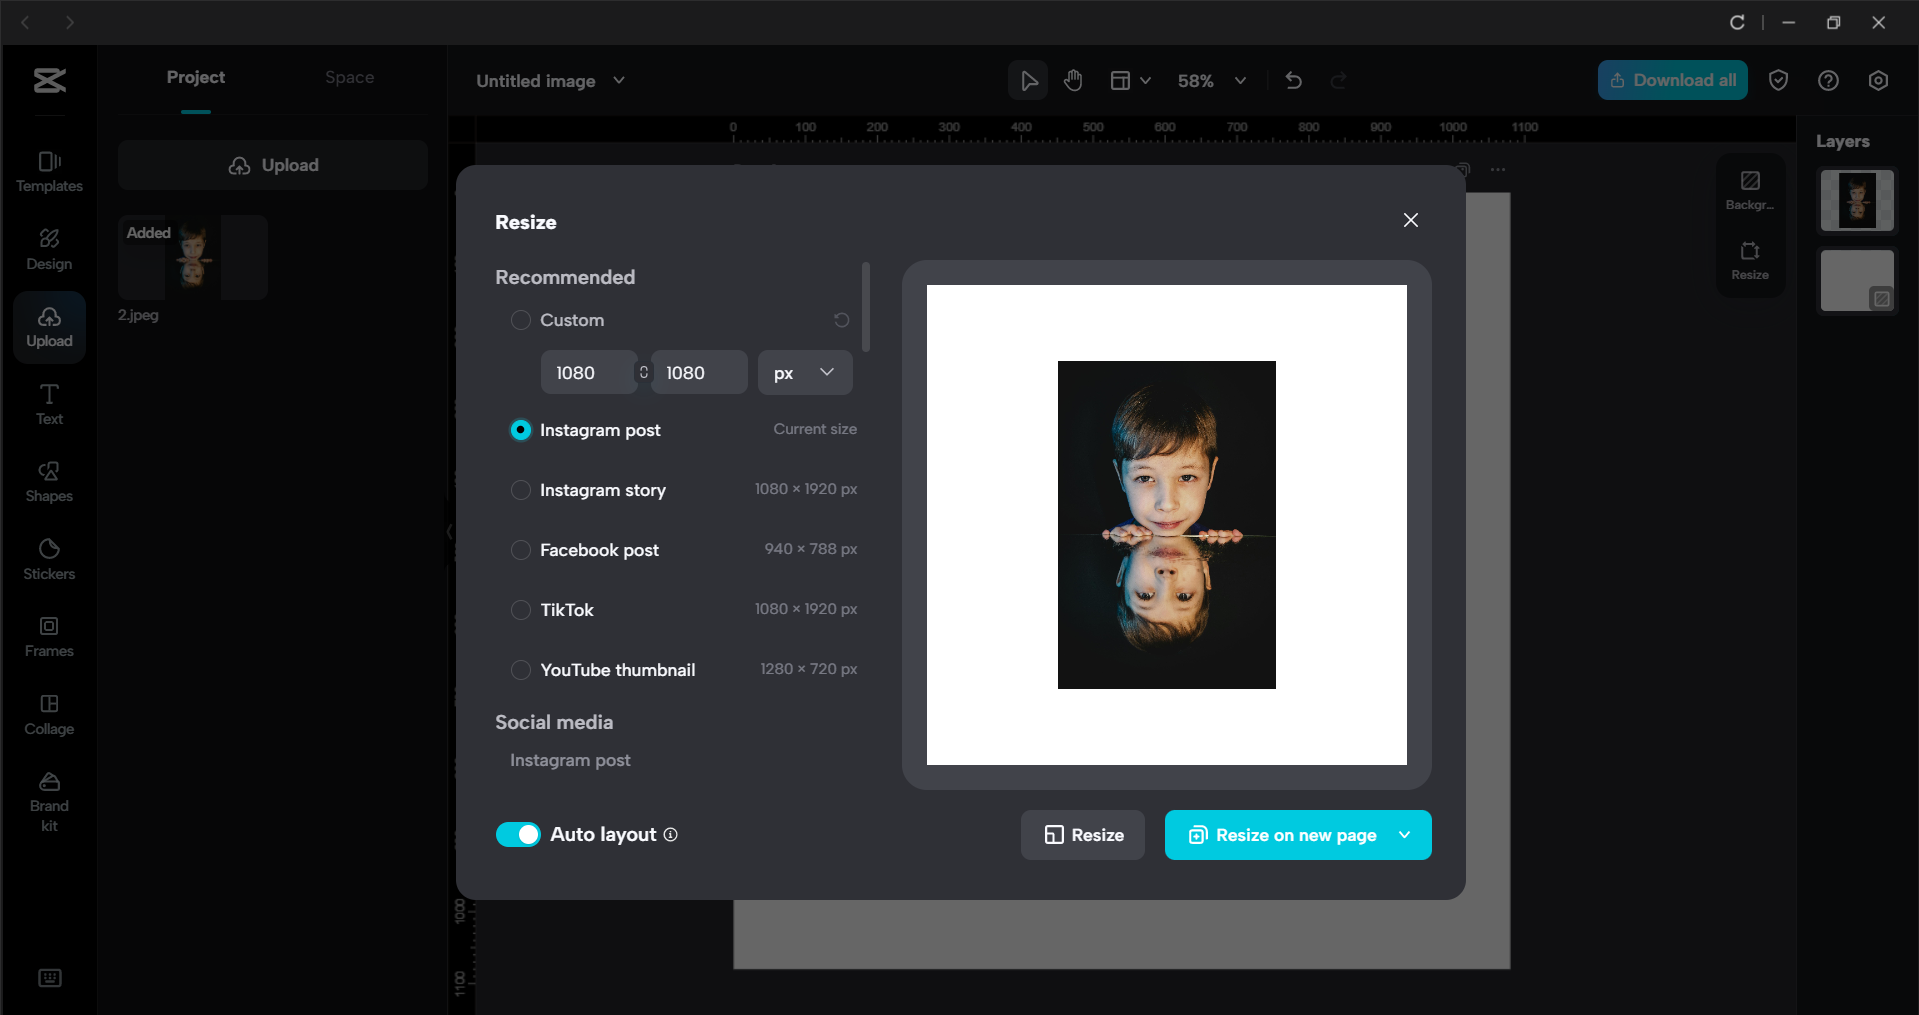Switch to the Project tab

tap(196, 77)
